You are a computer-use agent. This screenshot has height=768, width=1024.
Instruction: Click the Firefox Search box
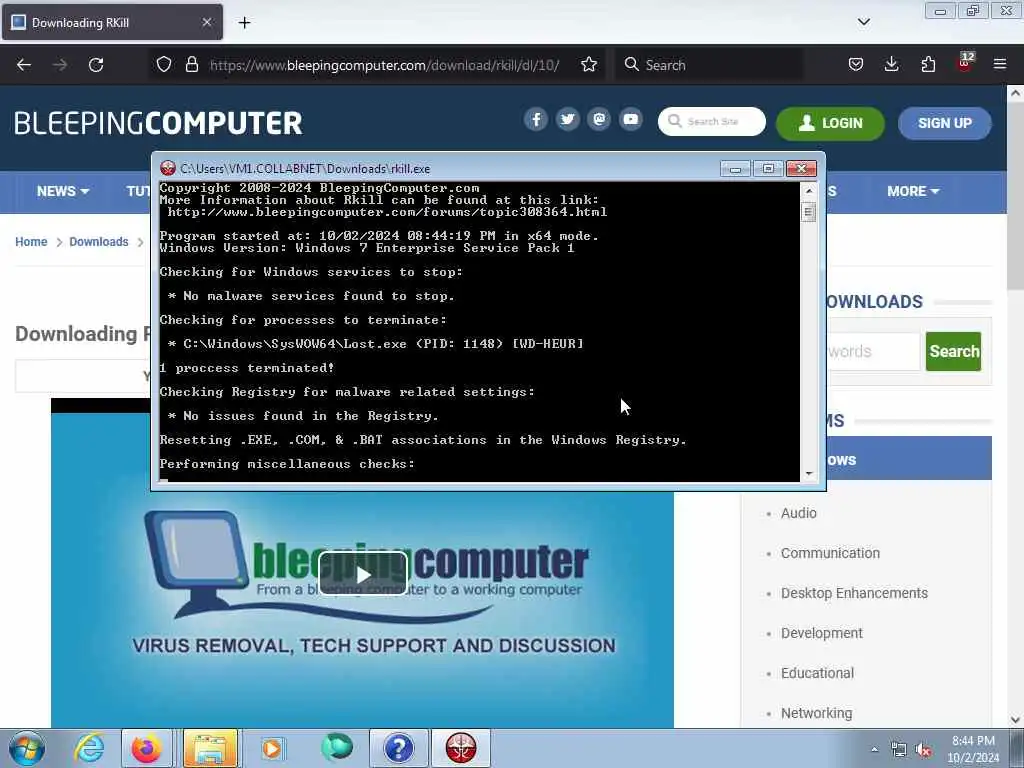tap(709, 65)
